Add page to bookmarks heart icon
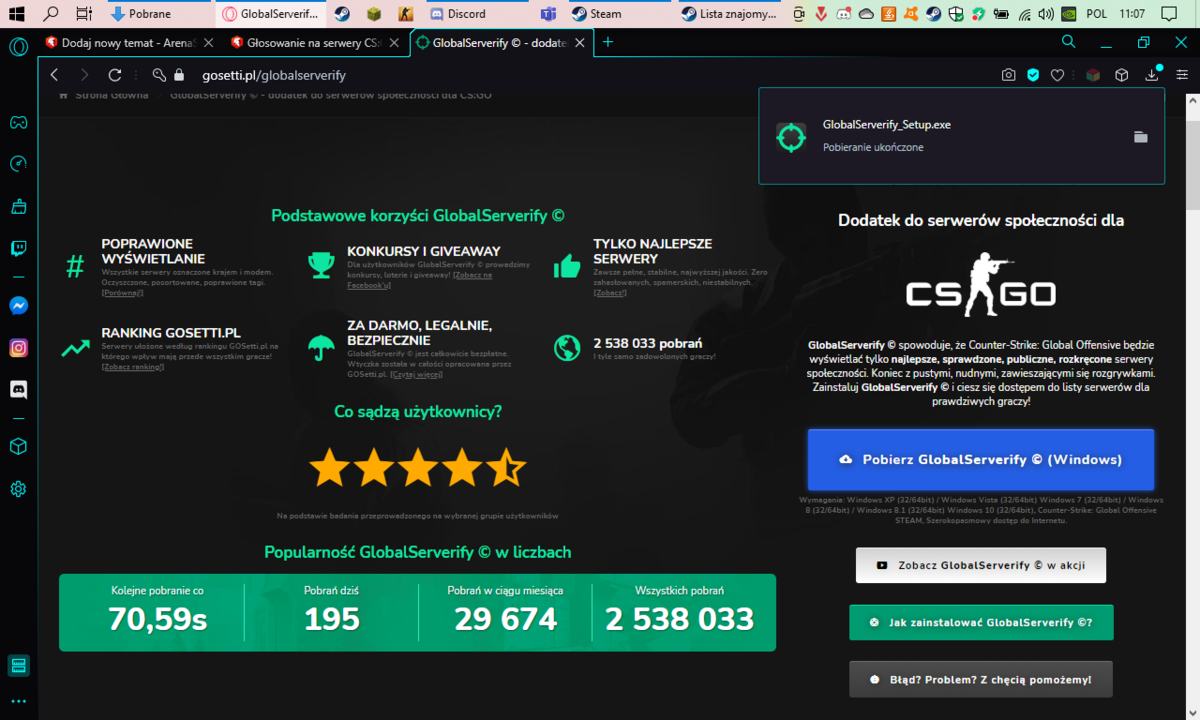This screenshot has width=1200, height=720. [x=1058, y=75]
